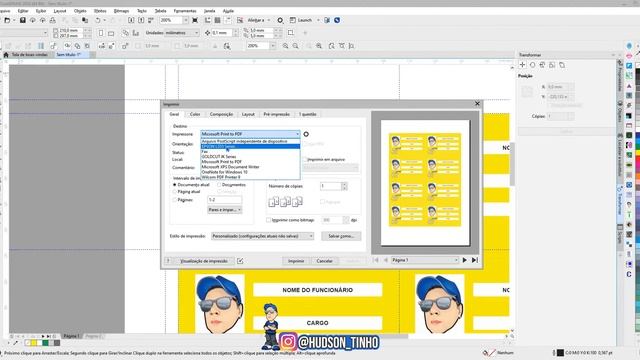This screenshot has height=360, width=640.
Task: Click the Open folder icon in toolbar
Action: point(7,20)
